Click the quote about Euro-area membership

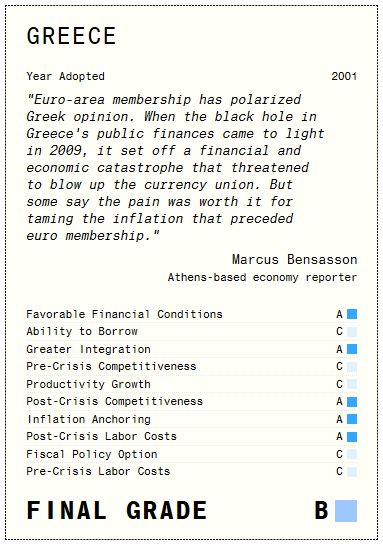click(176, 168)
